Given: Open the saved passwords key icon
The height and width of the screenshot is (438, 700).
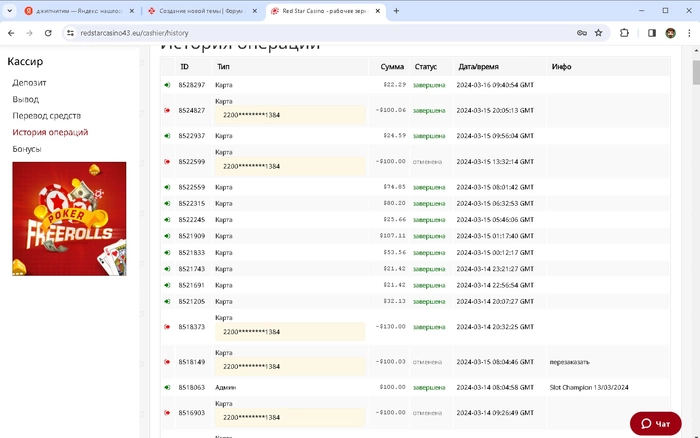Looking at the screenshot, I should click(581, 32).
